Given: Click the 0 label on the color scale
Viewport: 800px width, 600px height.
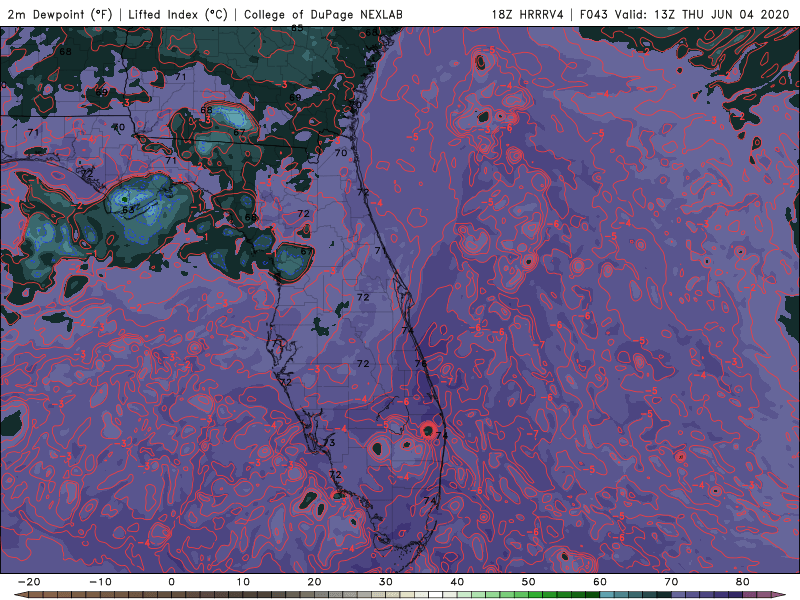Looking at the screenshot, I should click(x=171, y=582).
